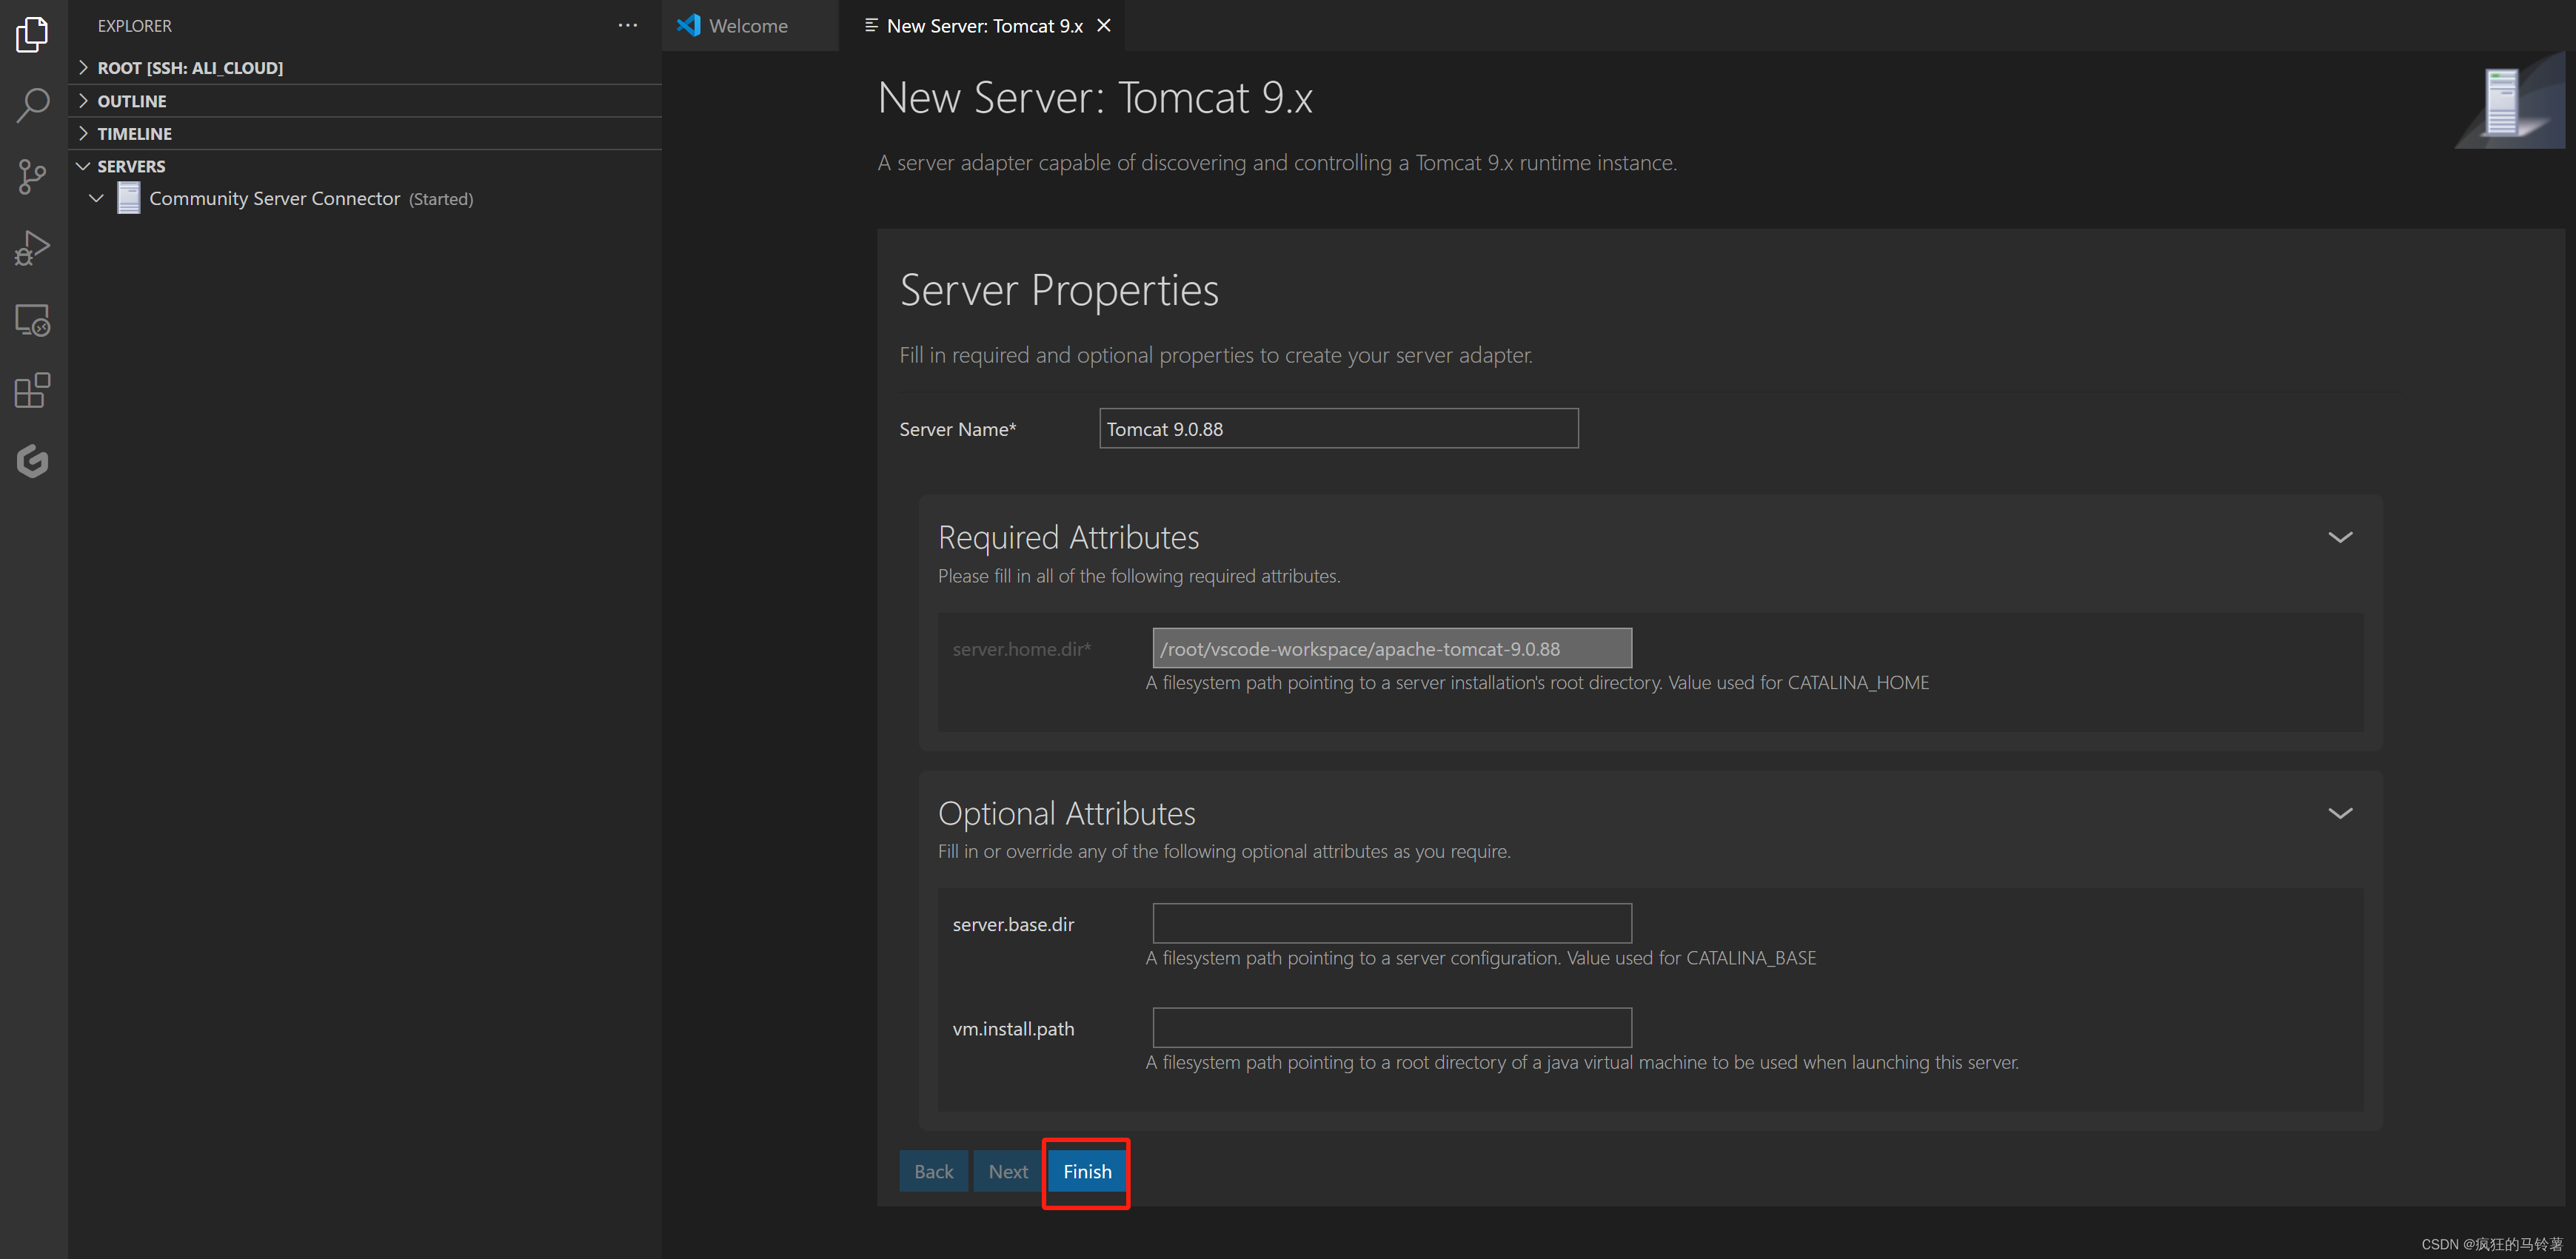Click the Community Server Connector server icon
The width and height of the screenshot is (2576, 1259).
tap(129, 198)
